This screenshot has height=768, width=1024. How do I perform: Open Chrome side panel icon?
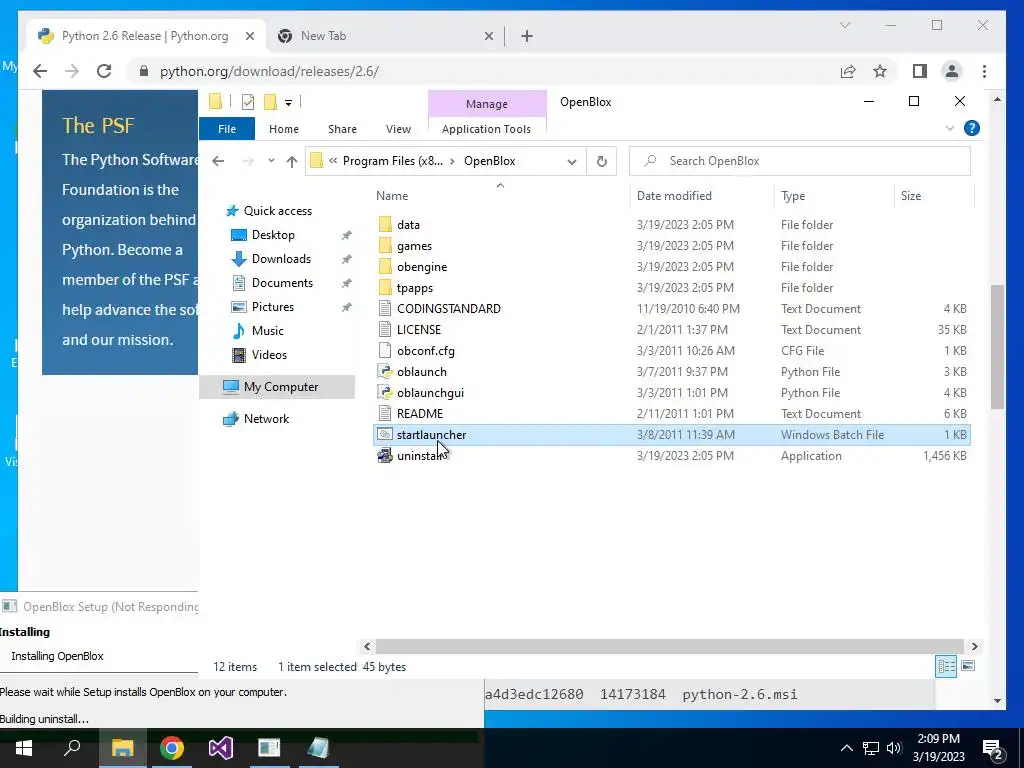coord(920,71)
